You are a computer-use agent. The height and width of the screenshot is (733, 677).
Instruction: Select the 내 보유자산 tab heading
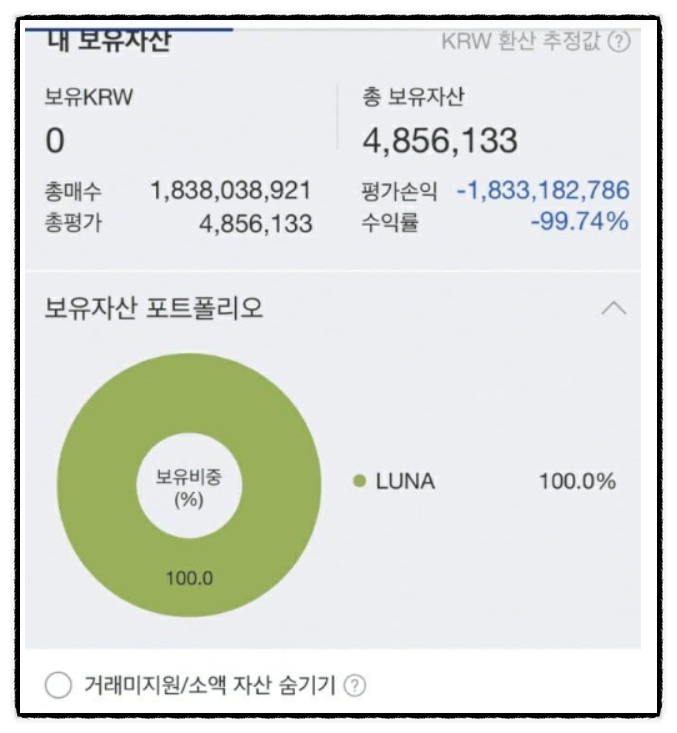click(x=109, y=41)
